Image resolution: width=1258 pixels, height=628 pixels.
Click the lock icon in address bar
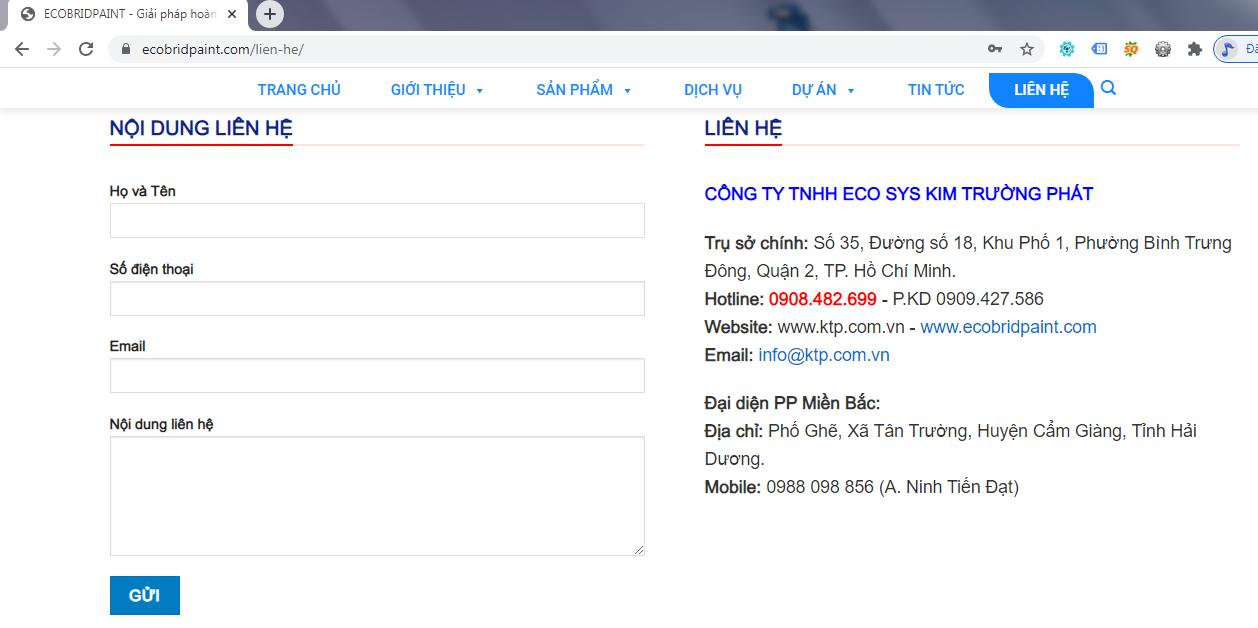click(126, 49)
